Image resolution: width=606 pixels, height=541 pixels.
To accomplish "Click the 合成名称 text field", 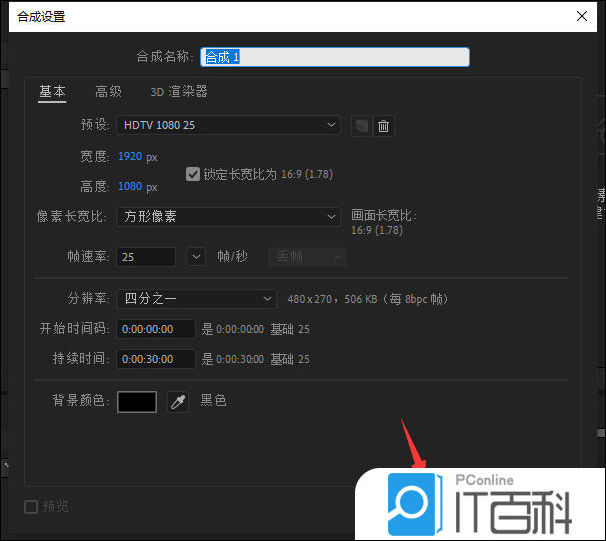I will pyautogui.click(x=335, y=57).
